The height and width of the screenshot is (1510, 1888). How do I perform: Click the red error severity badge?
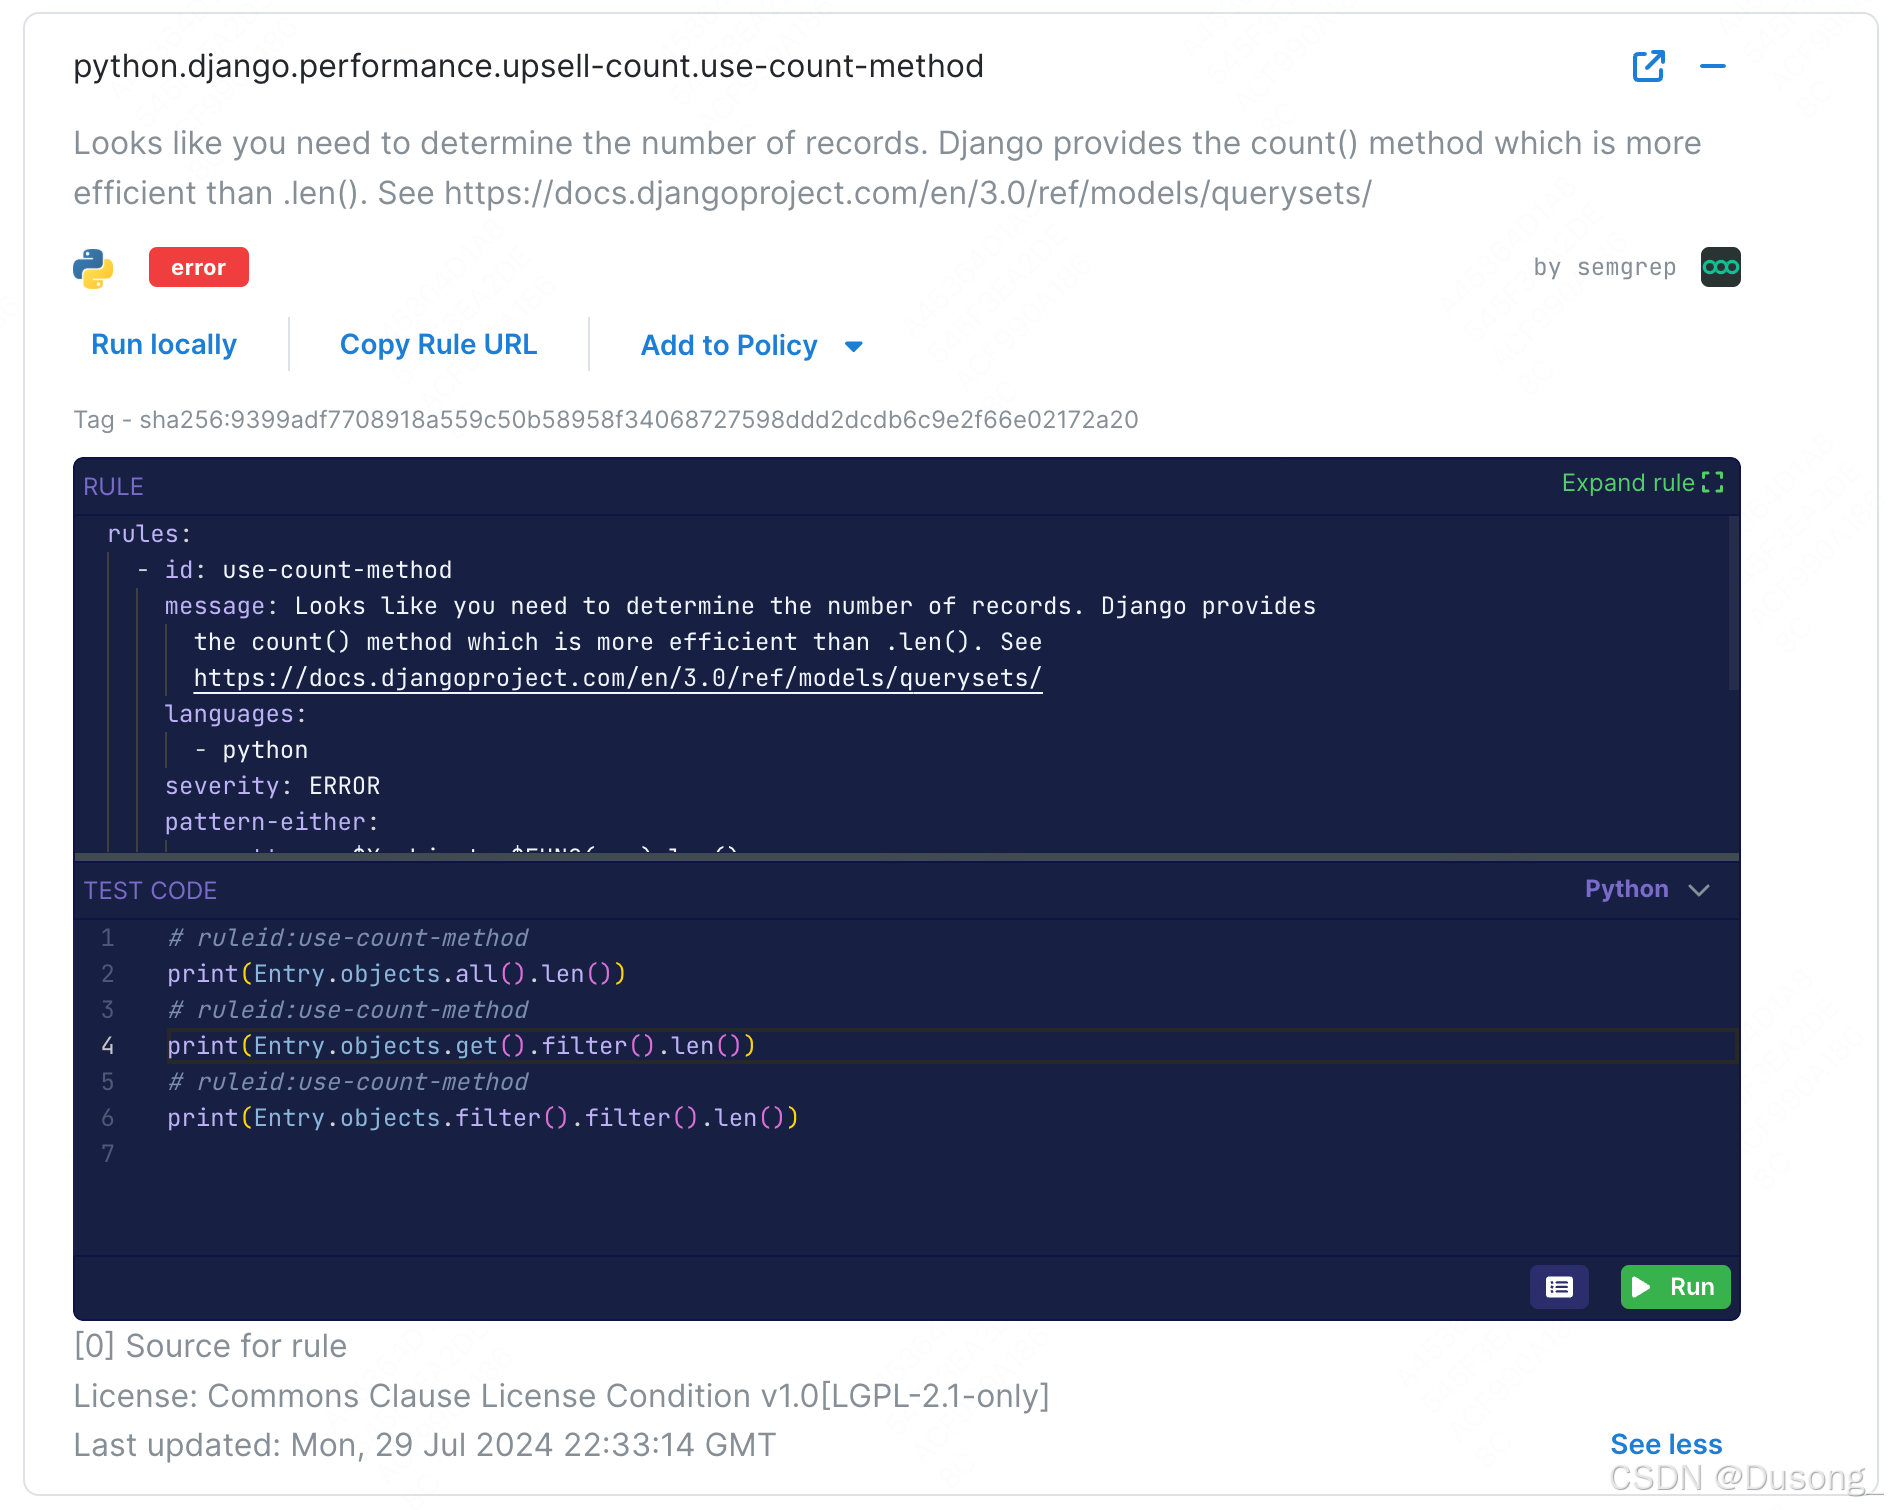198,267
